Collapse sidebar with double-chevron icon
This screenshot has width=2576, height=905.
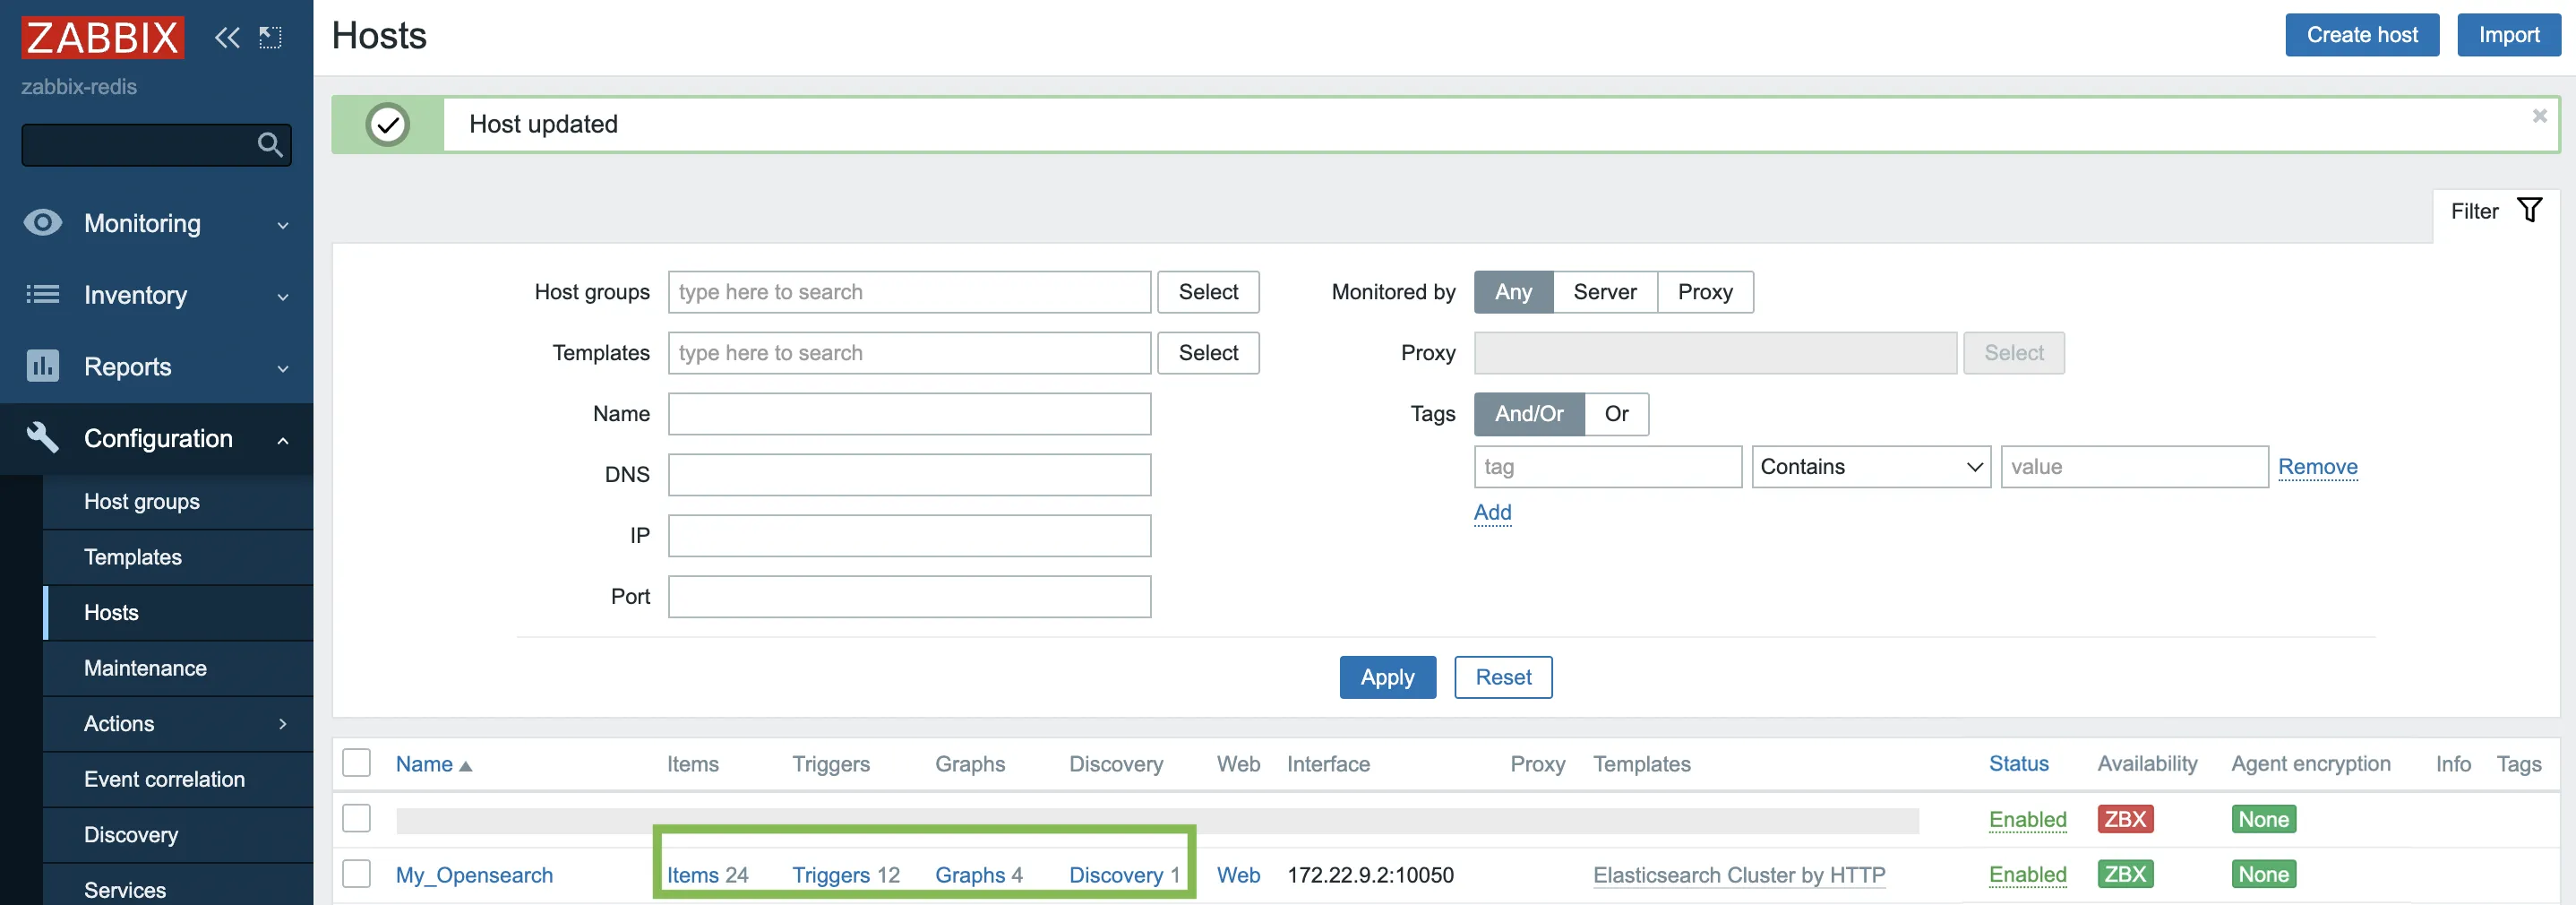227,38
